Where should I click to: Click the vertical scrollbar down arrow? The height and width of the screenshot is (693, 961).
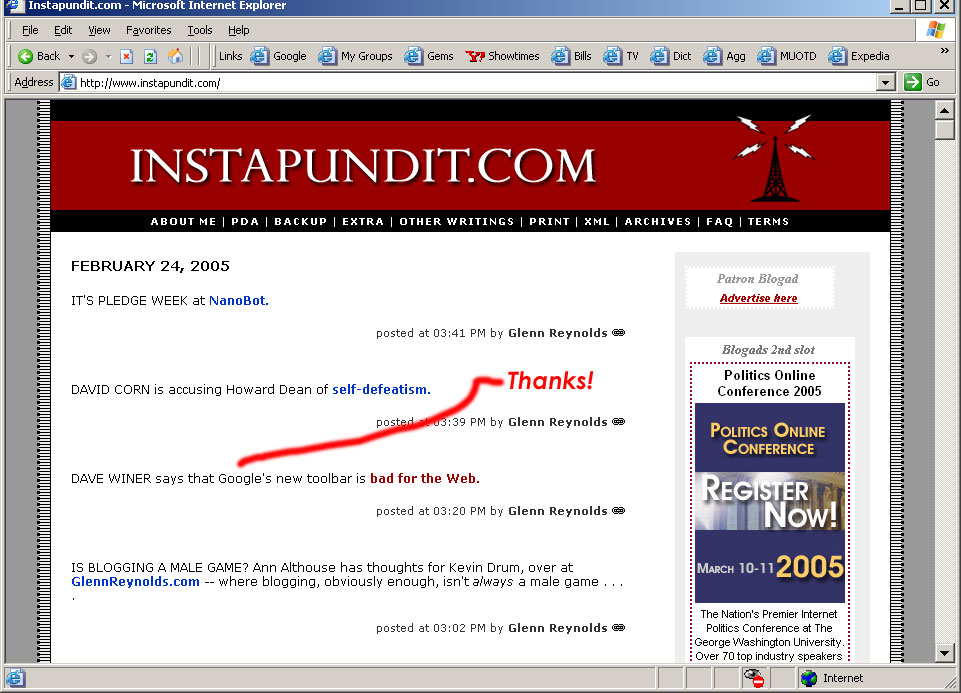coord(944,653)
